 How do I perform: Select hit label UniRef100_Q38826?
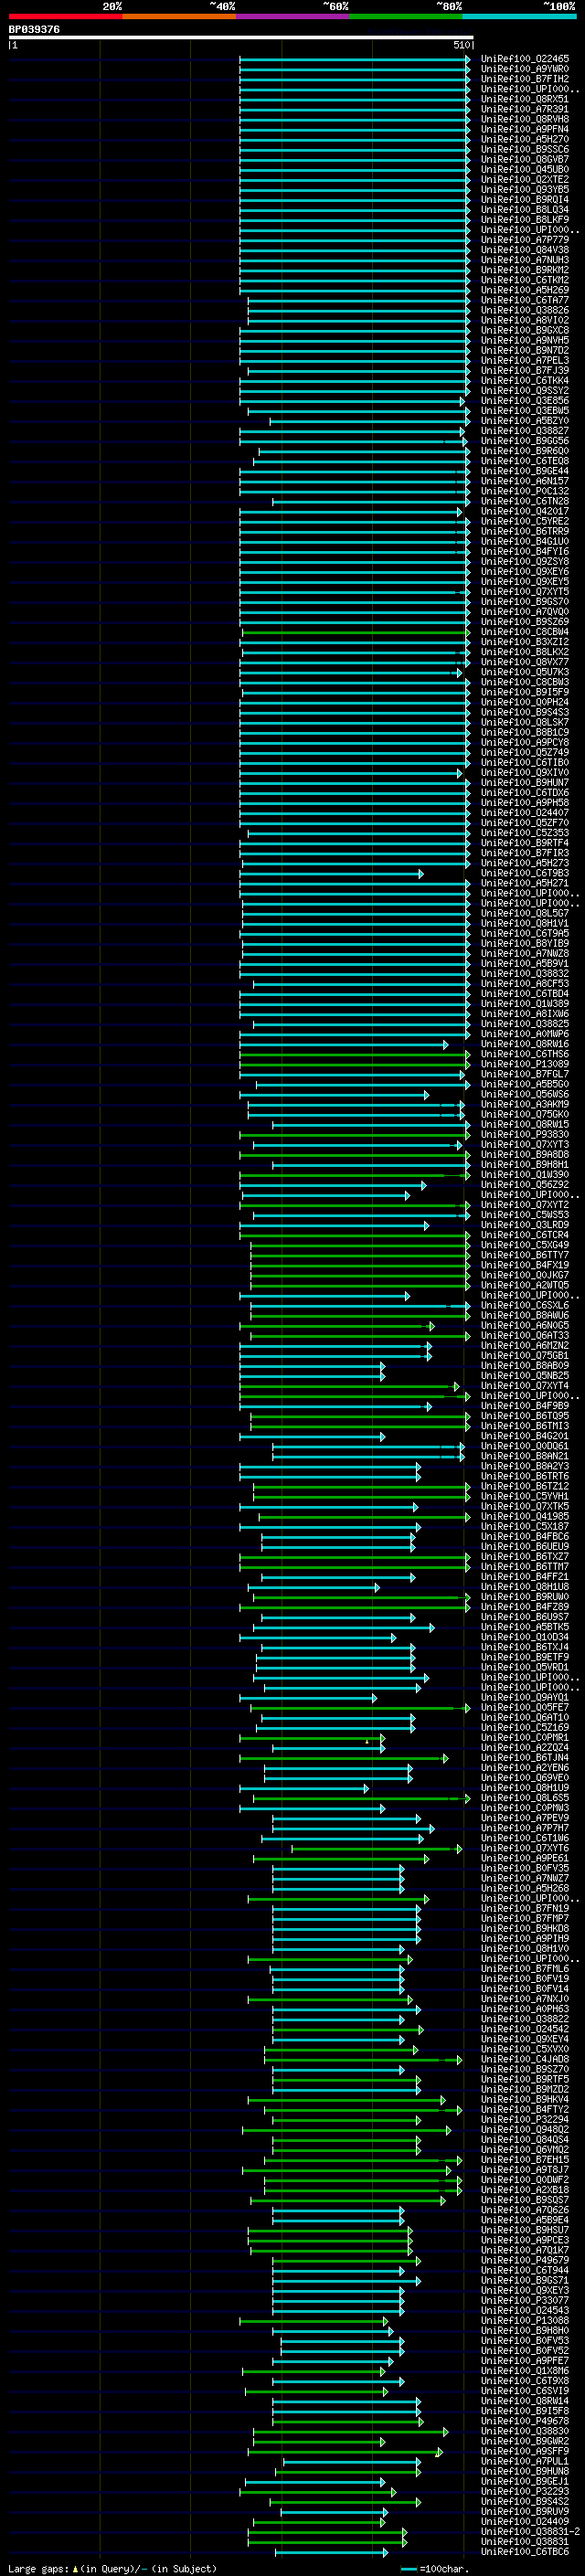(x=525, y=310)
